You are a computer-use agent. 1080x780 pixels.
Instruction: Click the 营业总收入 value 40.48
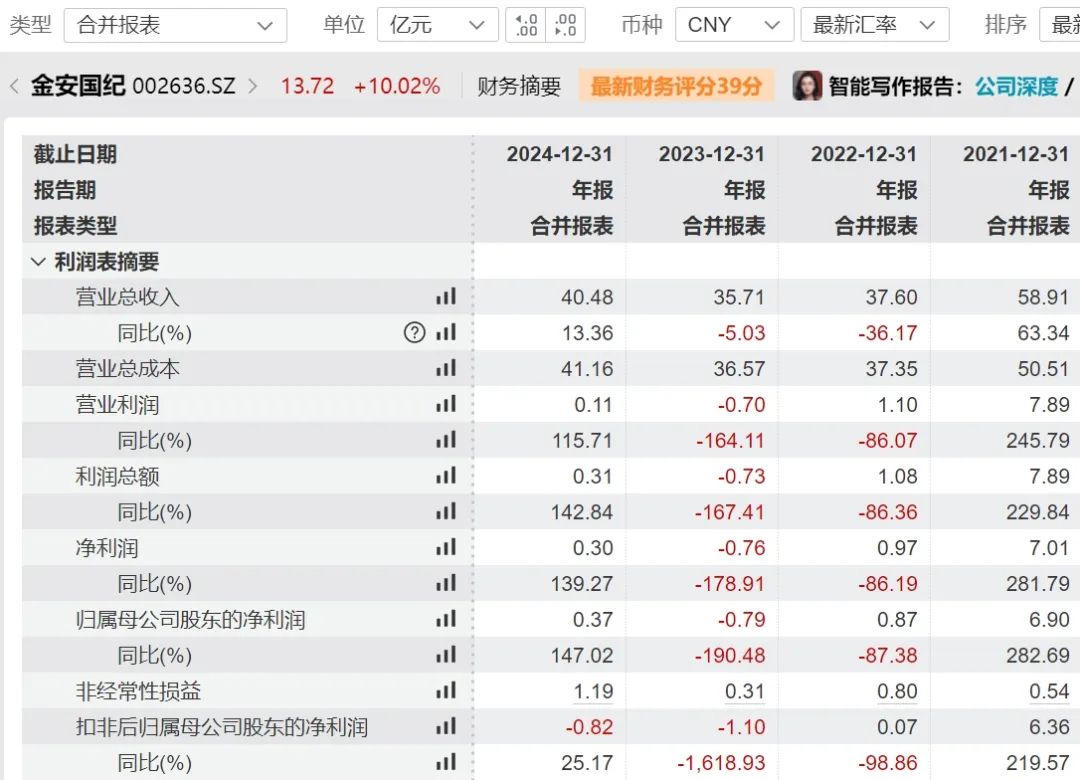coord(587,297)
